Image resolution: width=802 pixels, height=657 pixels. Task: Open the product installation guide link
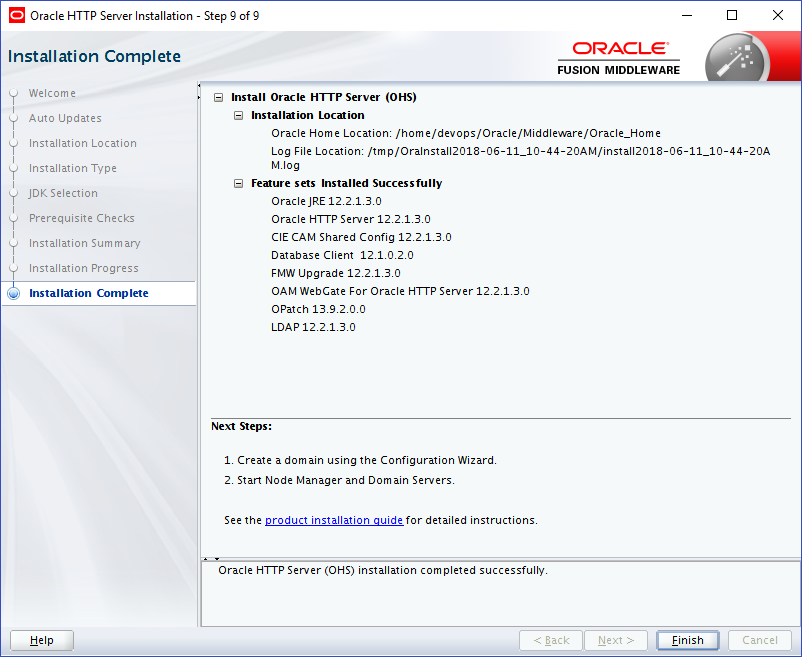point(334,520)
